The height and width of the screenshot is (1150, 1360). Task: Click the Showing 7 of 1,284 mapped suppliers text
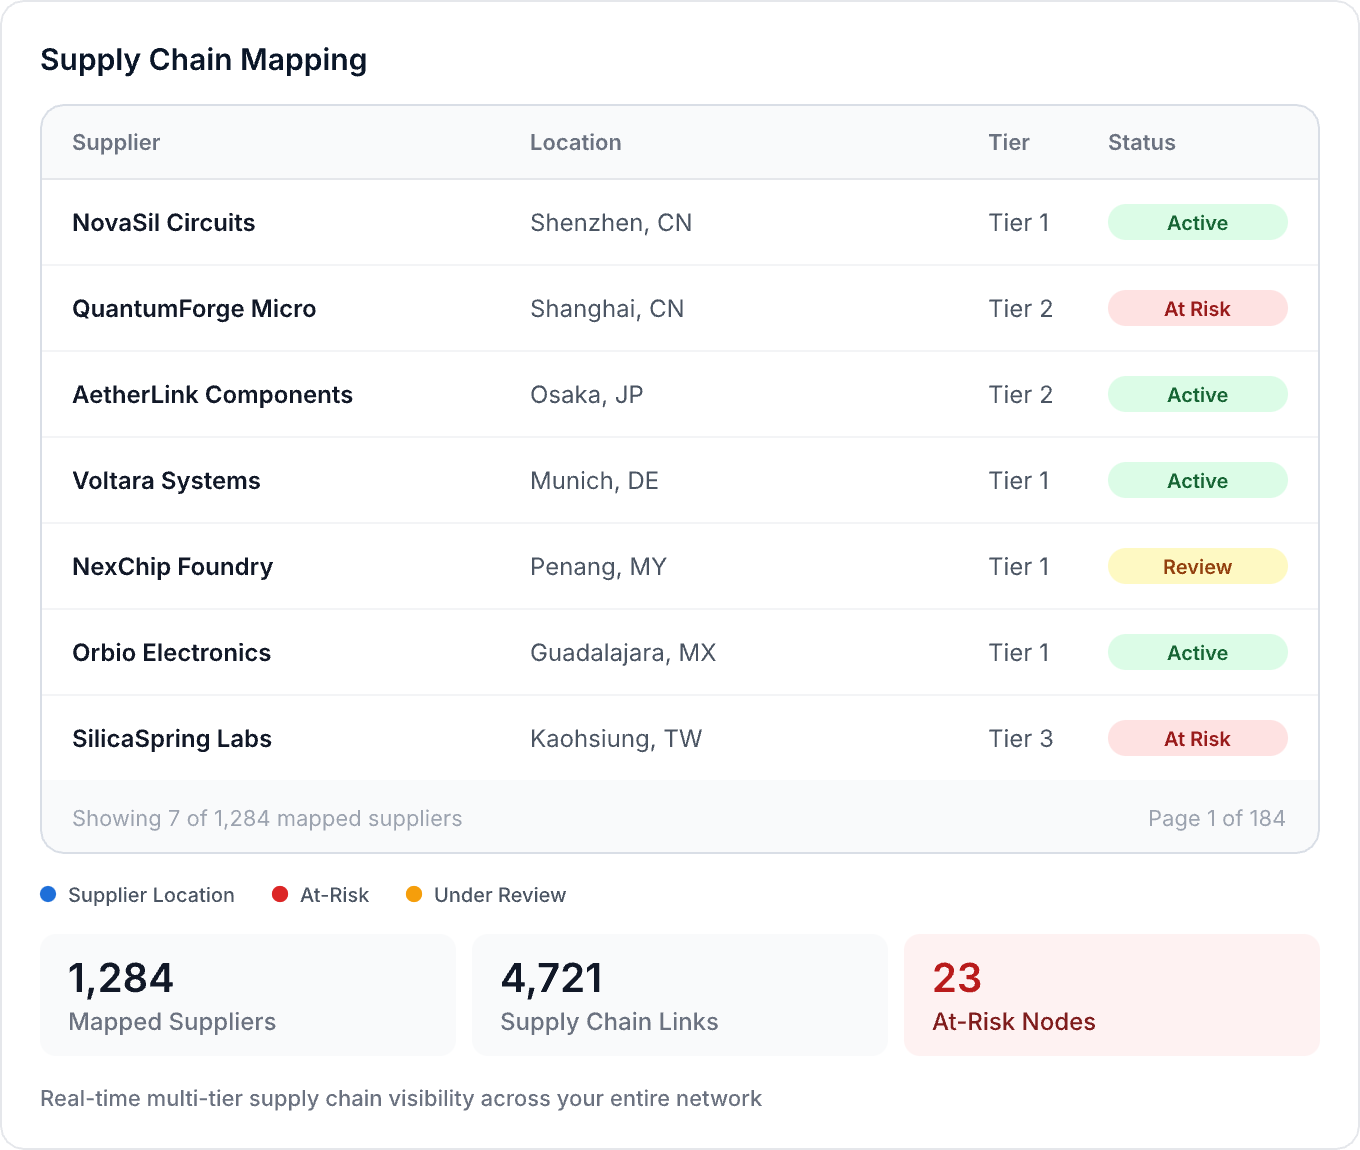click(267, 818)
